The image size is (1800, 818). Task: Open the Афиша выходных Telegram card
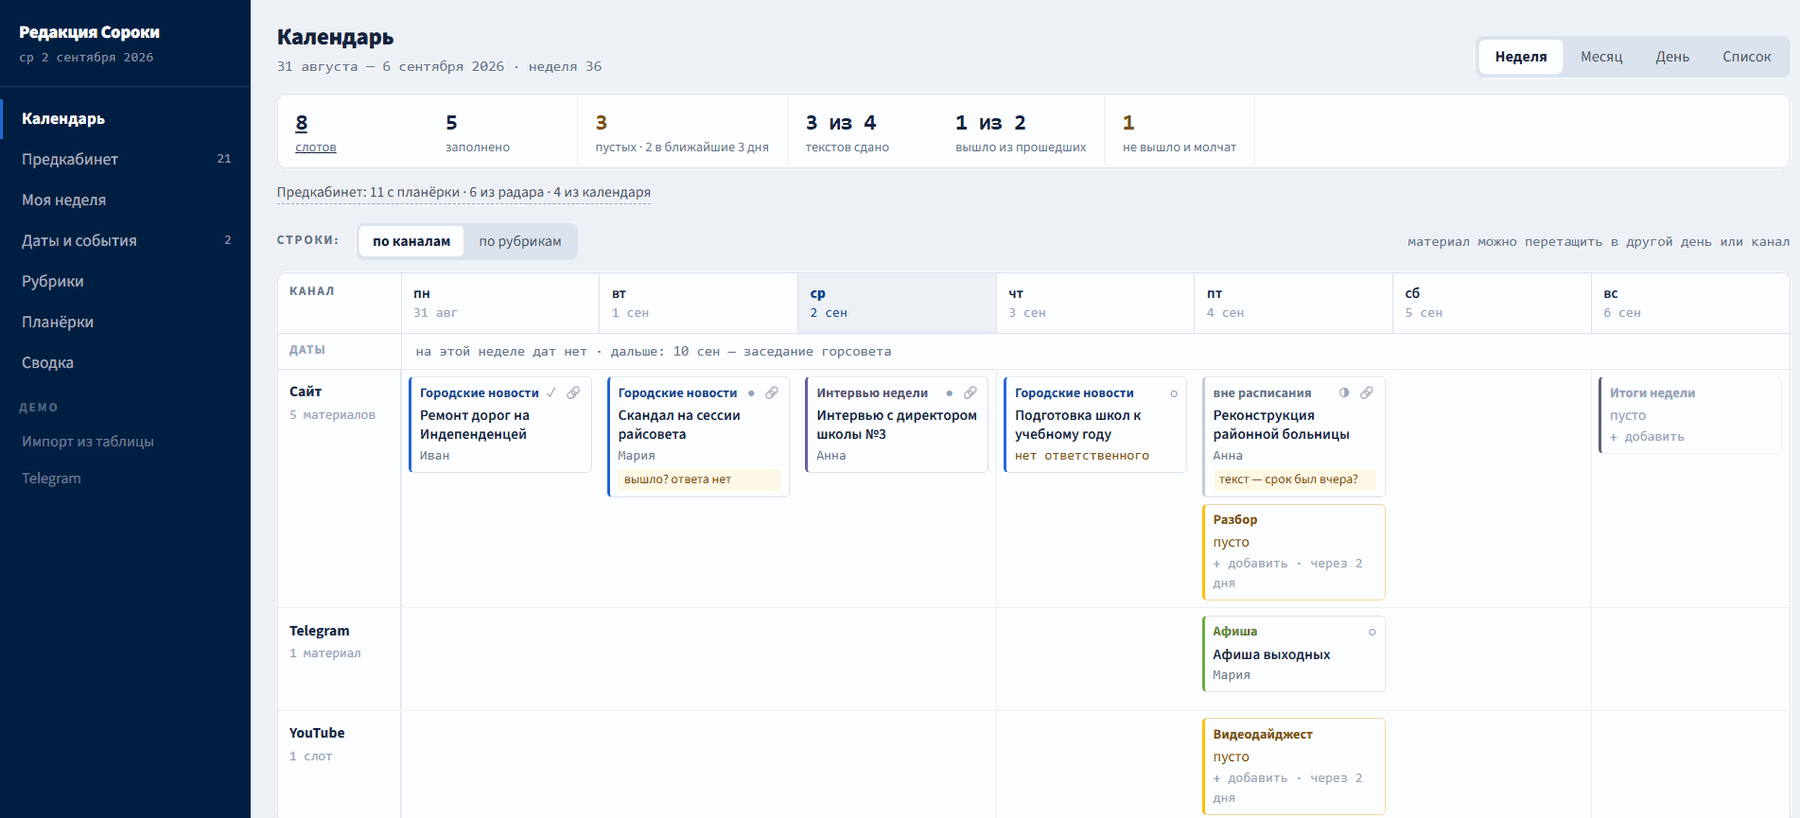point(1294,654)
